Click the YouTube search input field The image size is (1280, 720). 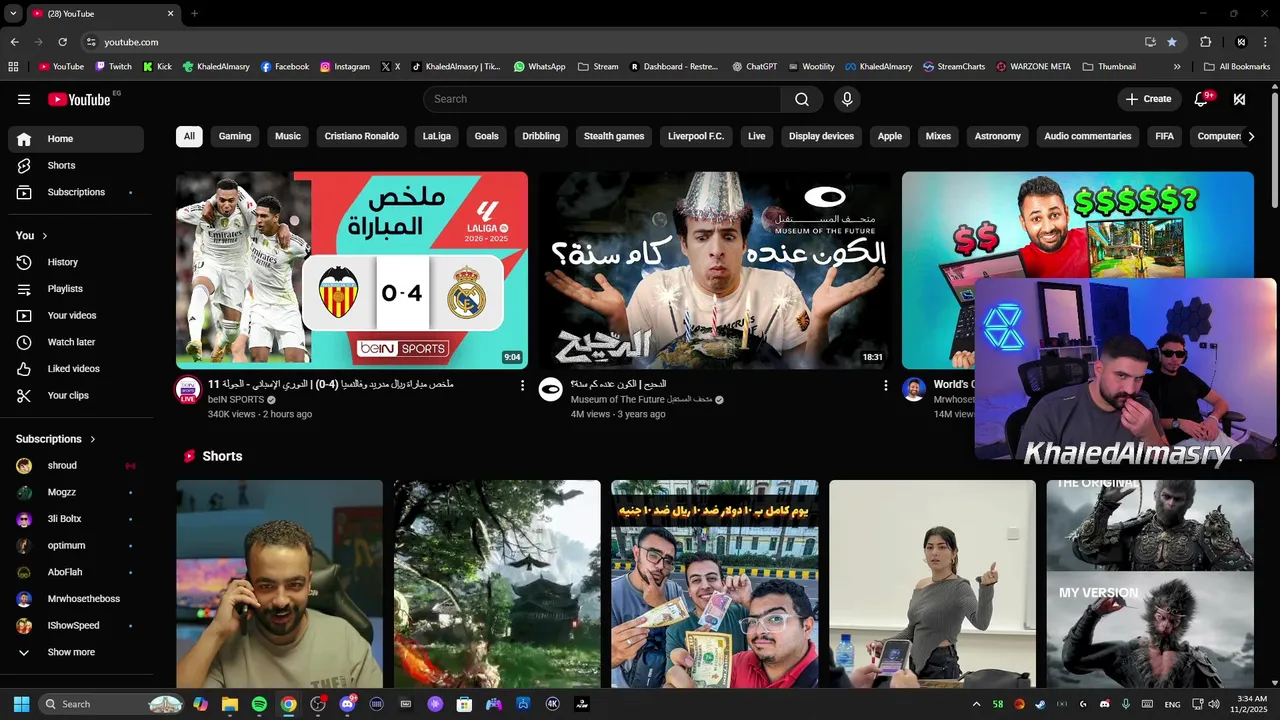click(x=602, y=99)
